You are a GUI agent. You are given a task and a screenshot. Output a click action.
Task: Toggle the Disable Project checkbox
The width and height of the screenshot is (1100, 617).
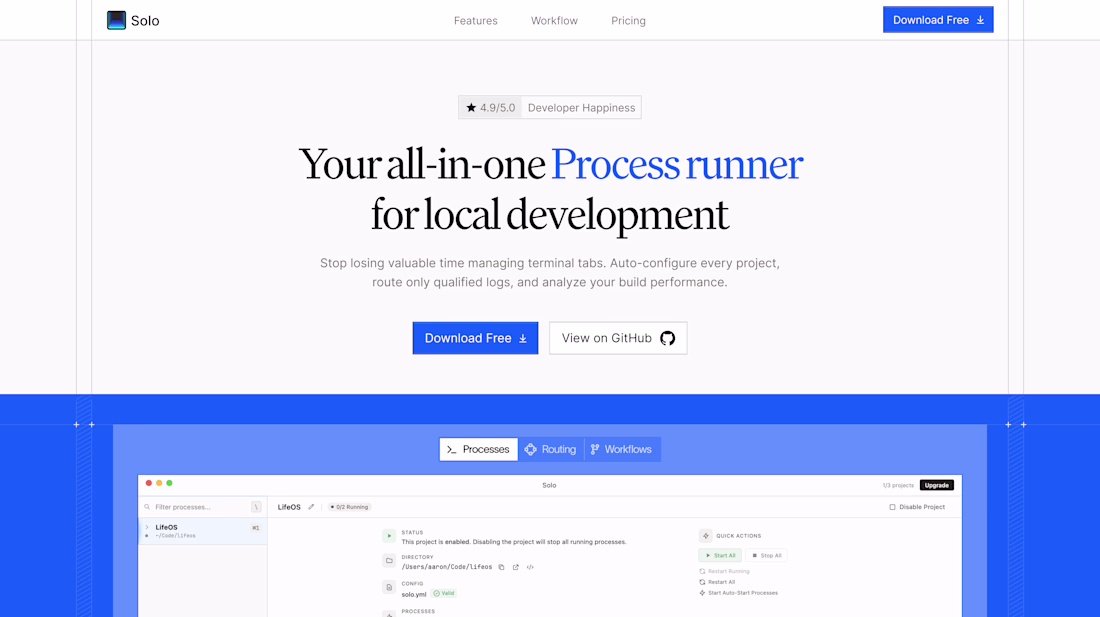click(892, 507)
